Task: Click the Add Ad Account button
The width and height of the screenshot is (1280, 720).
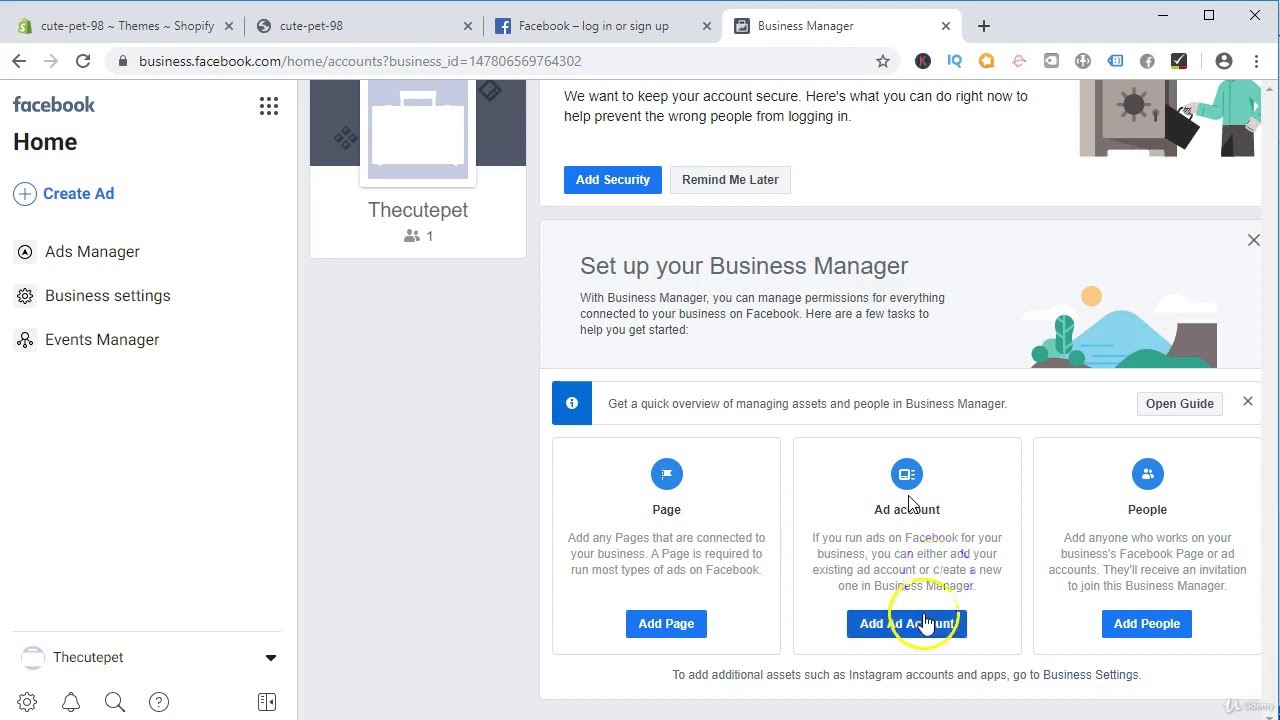Action: pyautogui.click(x=907, y=624)
